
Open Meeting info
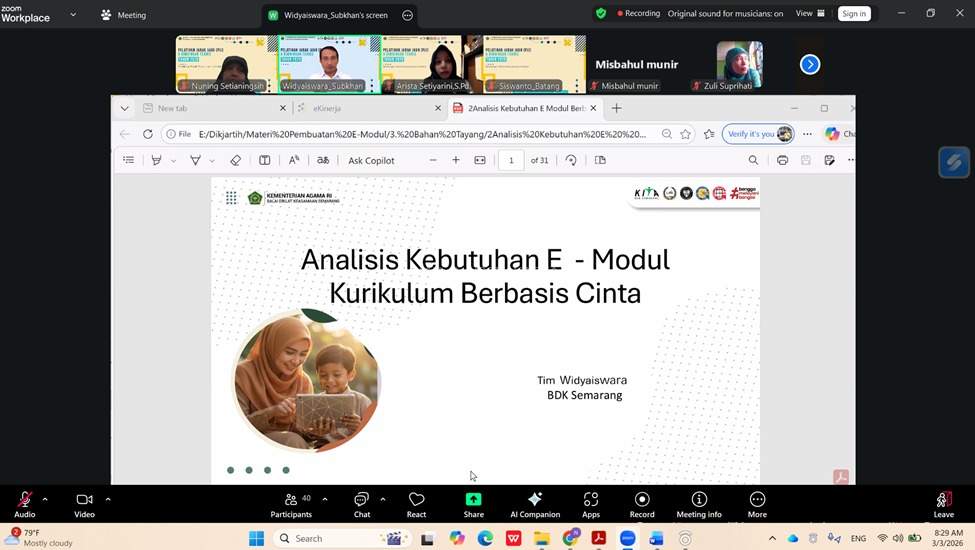point(699,501)
